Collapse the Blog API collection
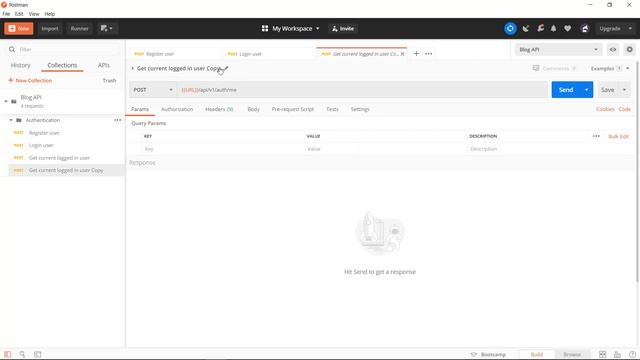The height and width of the screenshot is (360, 640). click(6, 101)
